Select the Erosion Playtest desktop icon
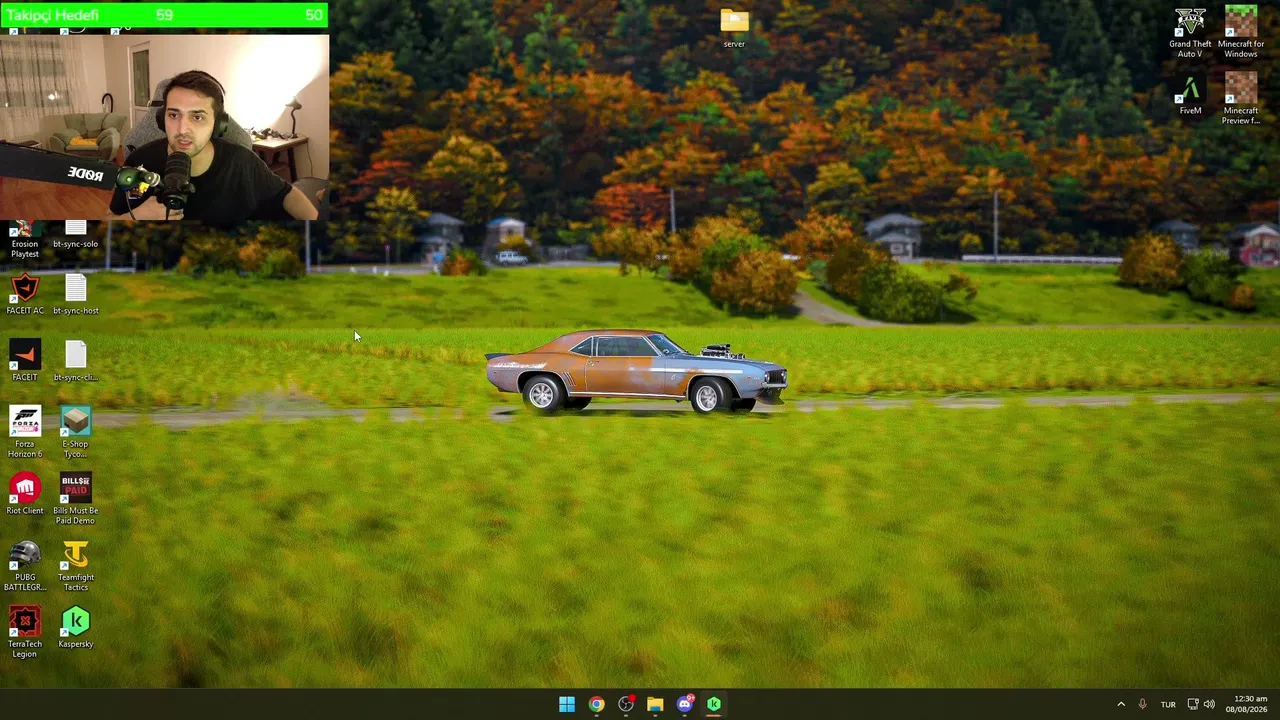 pos(25,239)
